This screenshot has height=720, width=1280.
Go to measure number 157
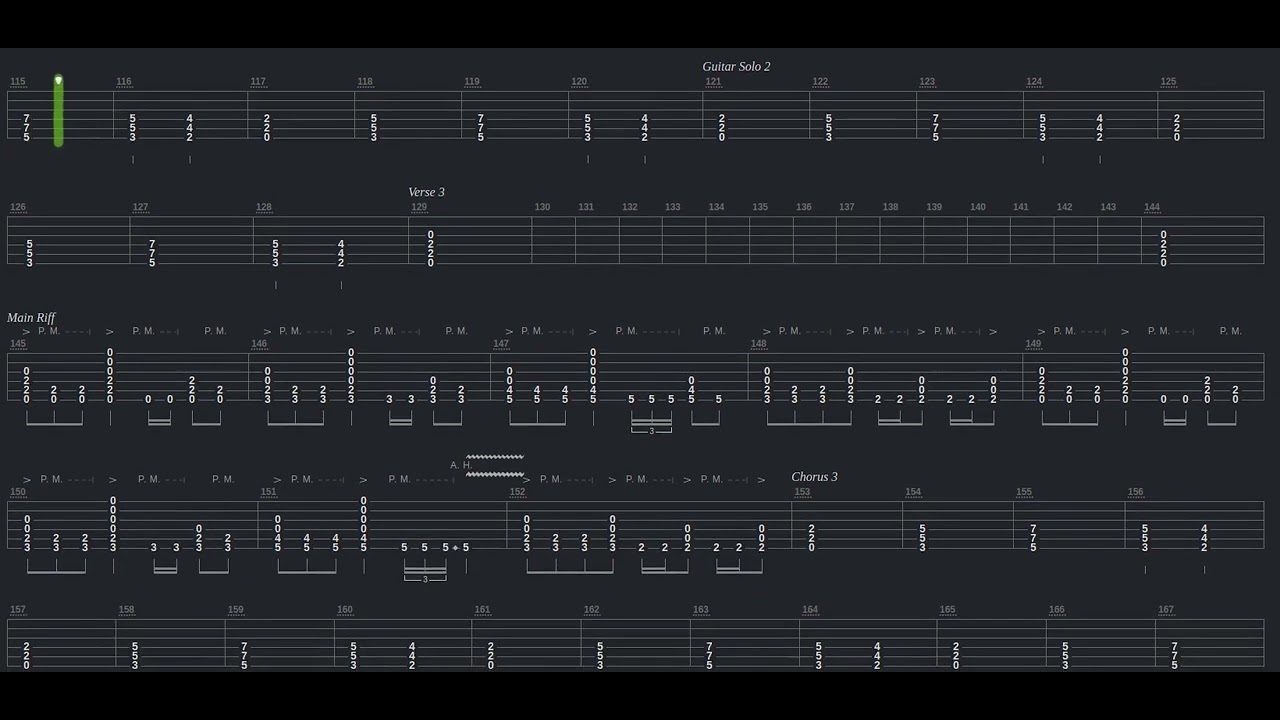[x=18, y=610]
